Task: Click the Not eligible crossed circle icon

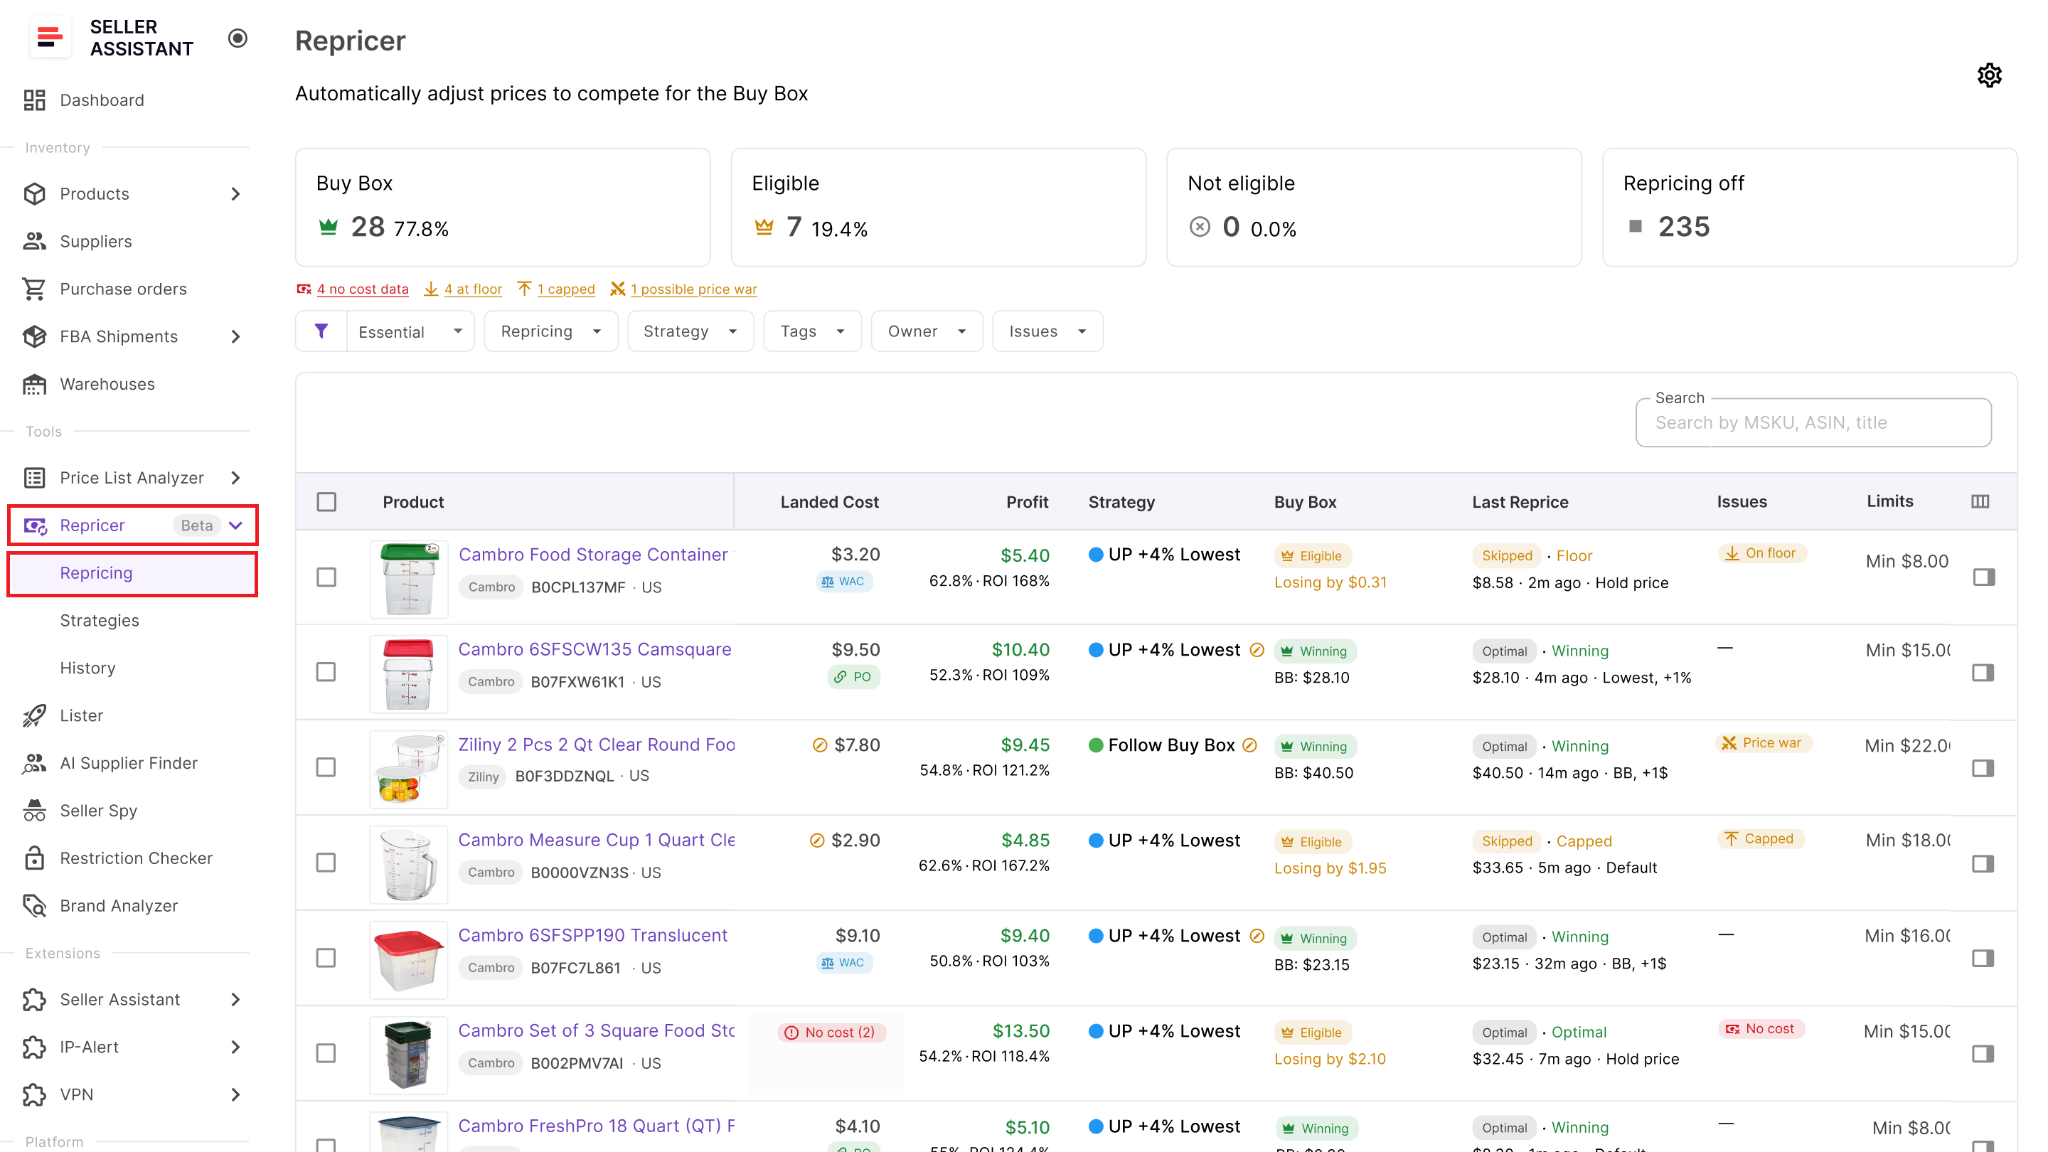Action: click(1200, 227)
